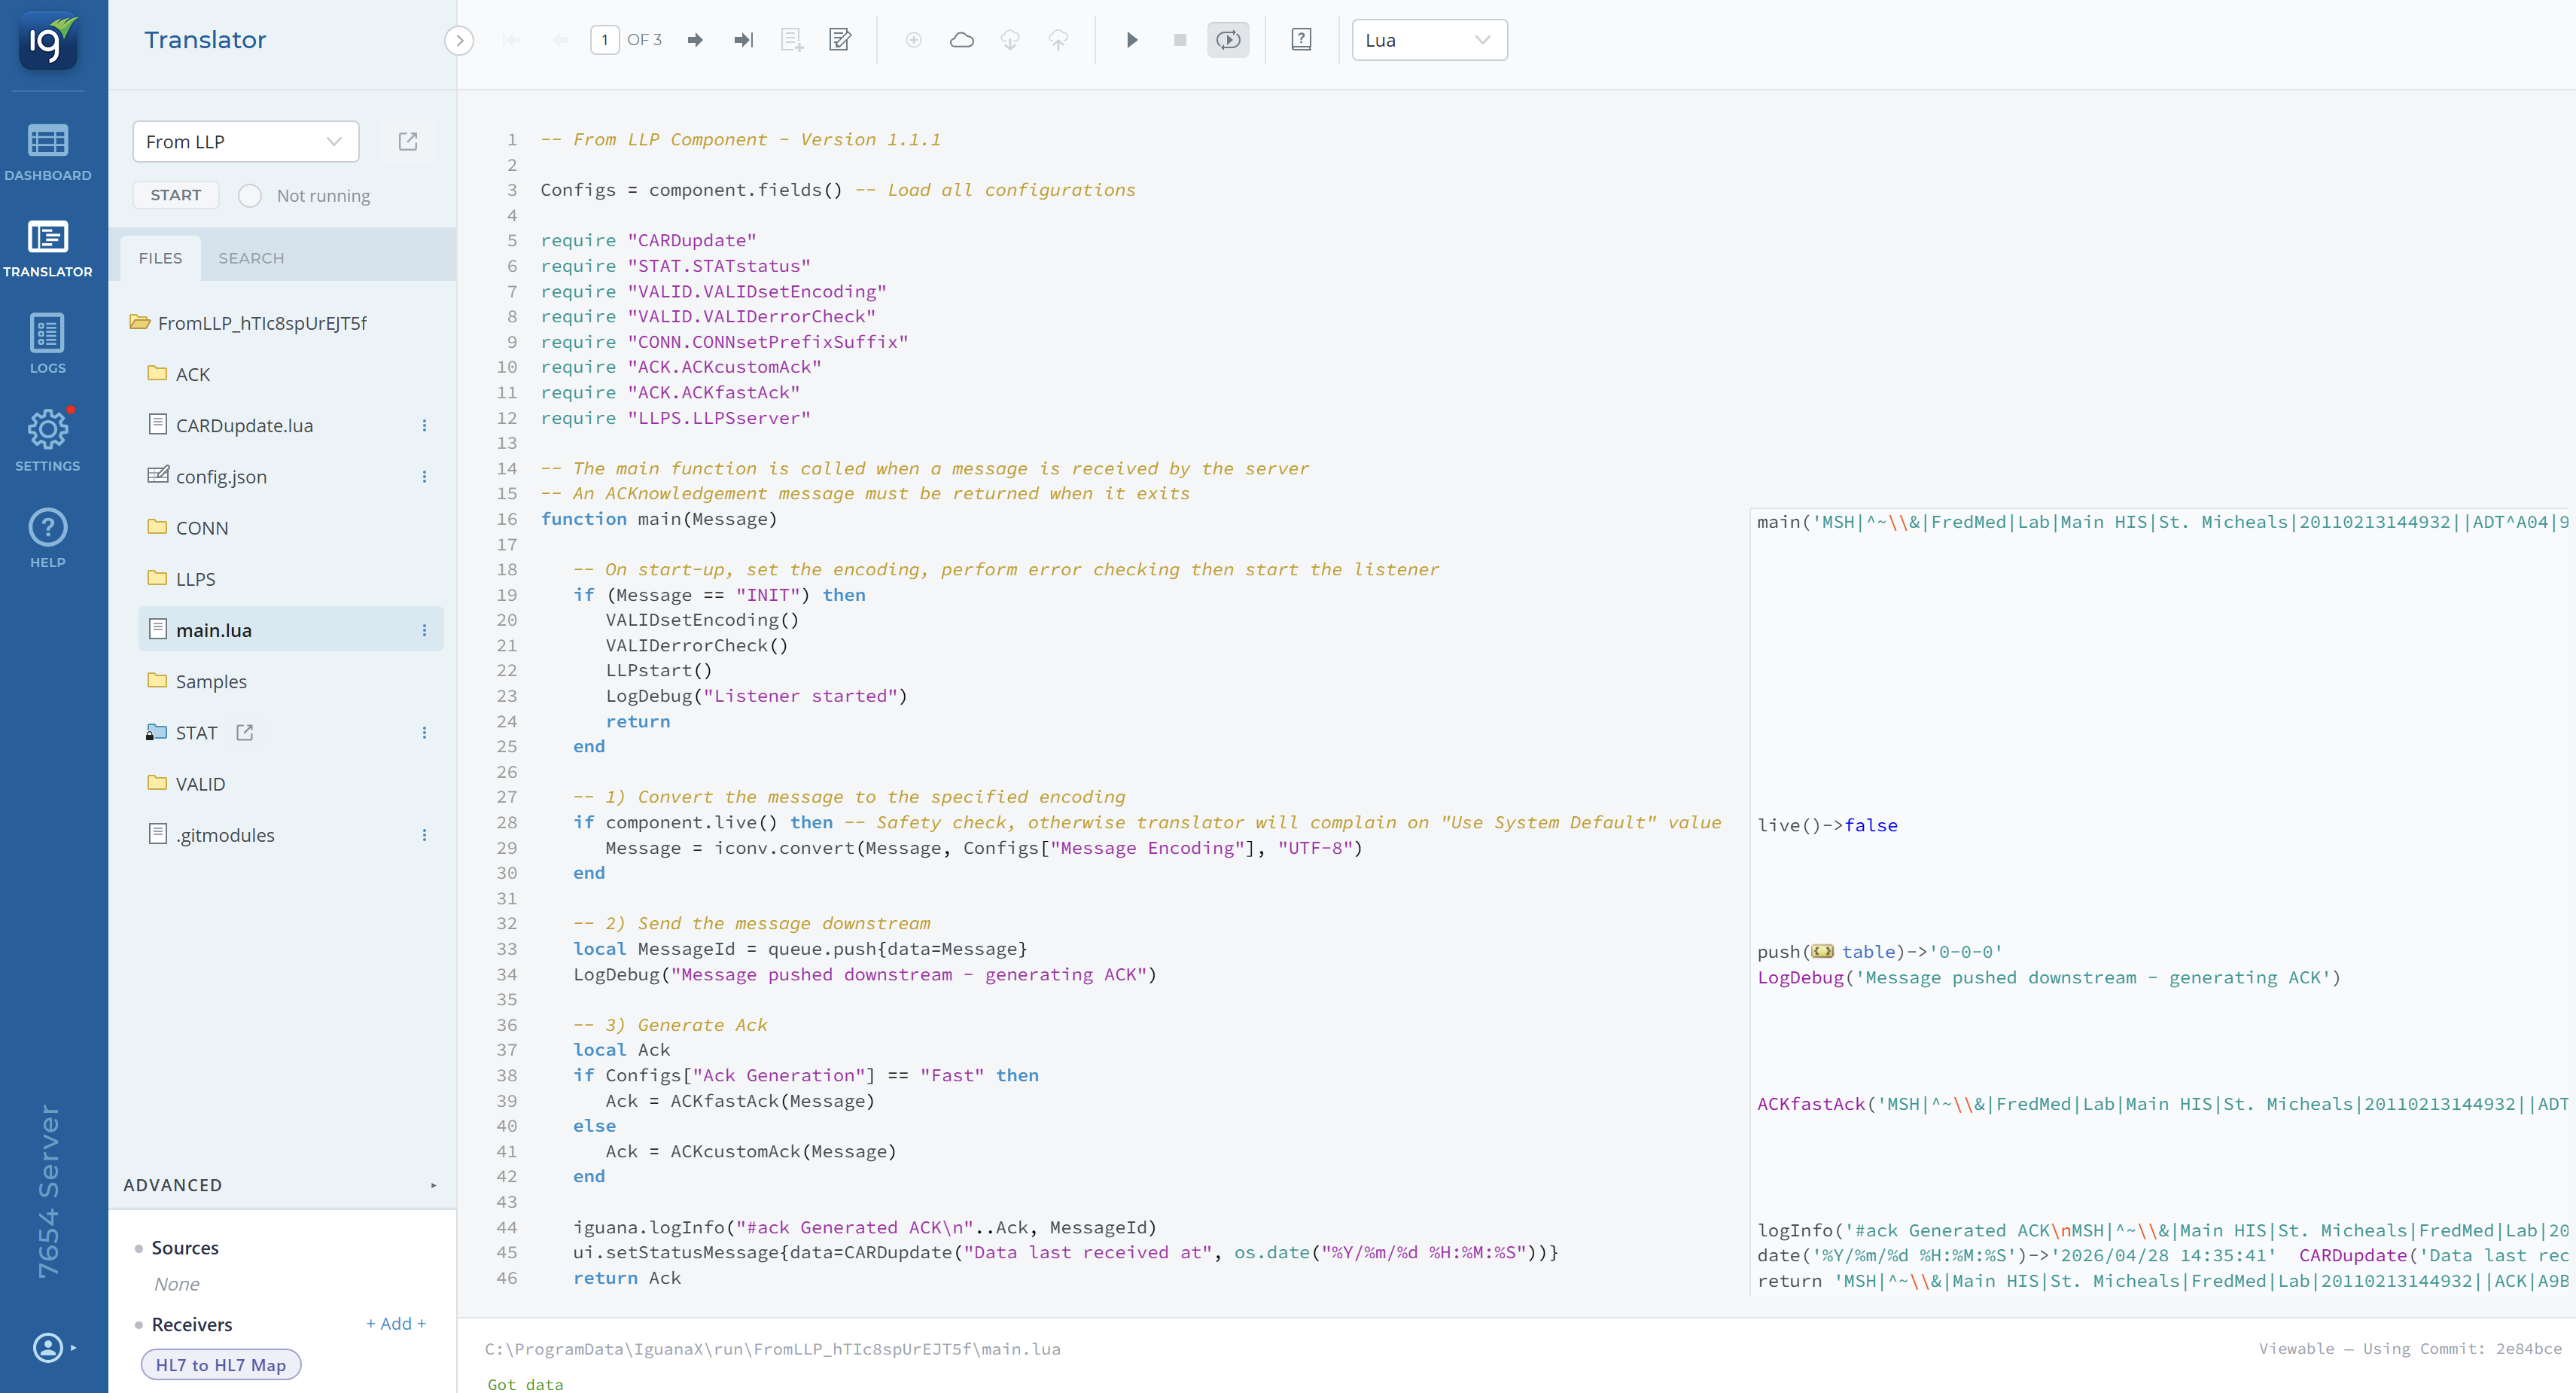Expand the ACK folder
2576x1393 pixels.
[x=178, y=374]
